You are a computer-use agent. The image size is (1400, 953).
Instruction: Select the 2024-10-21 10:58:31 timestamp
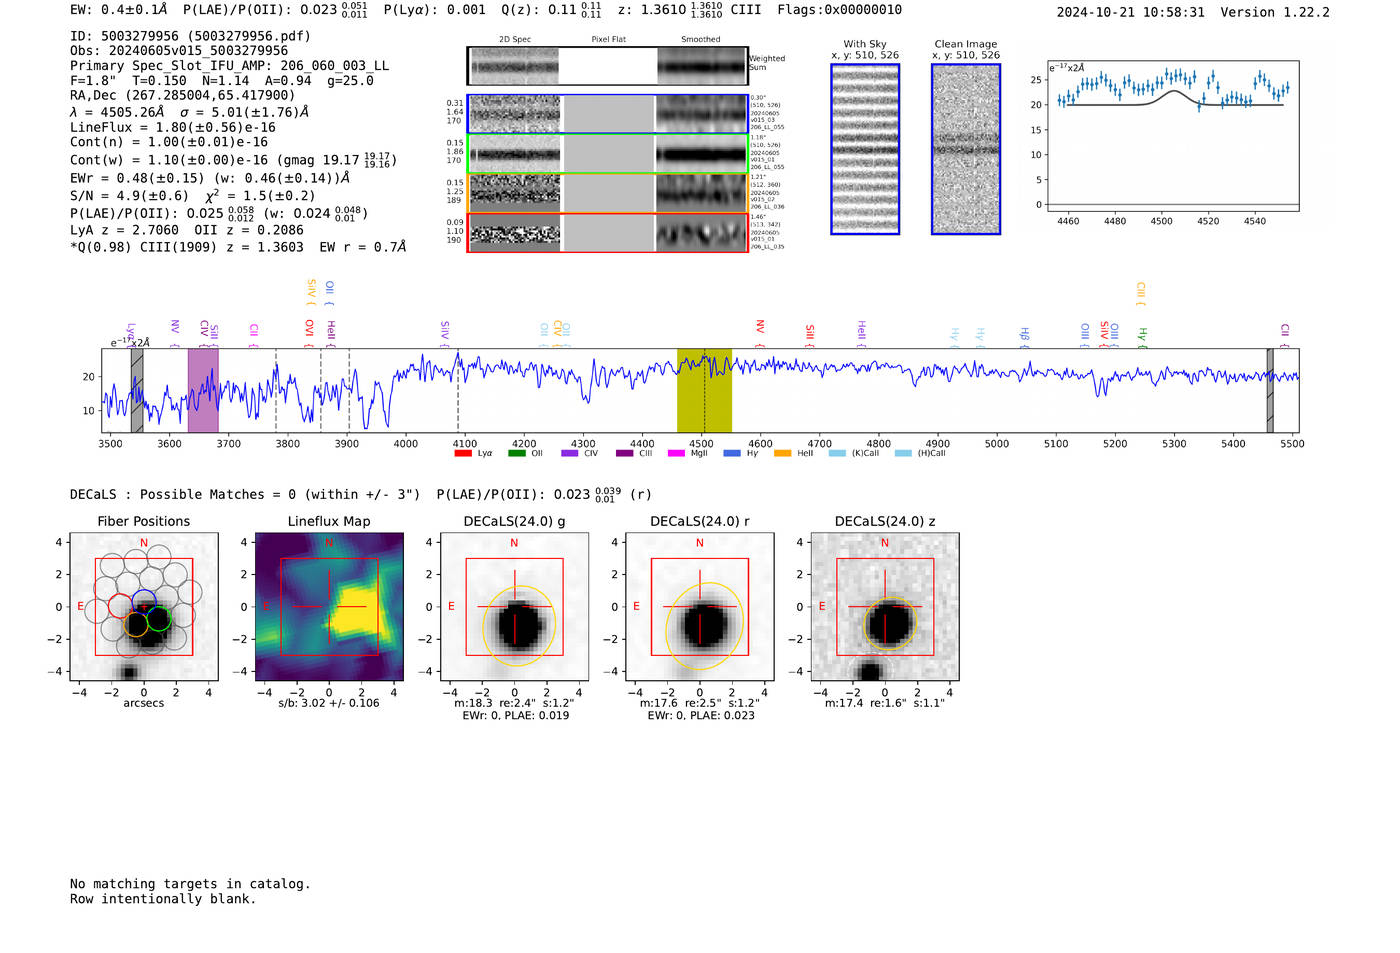click(x=1130, y=12)
